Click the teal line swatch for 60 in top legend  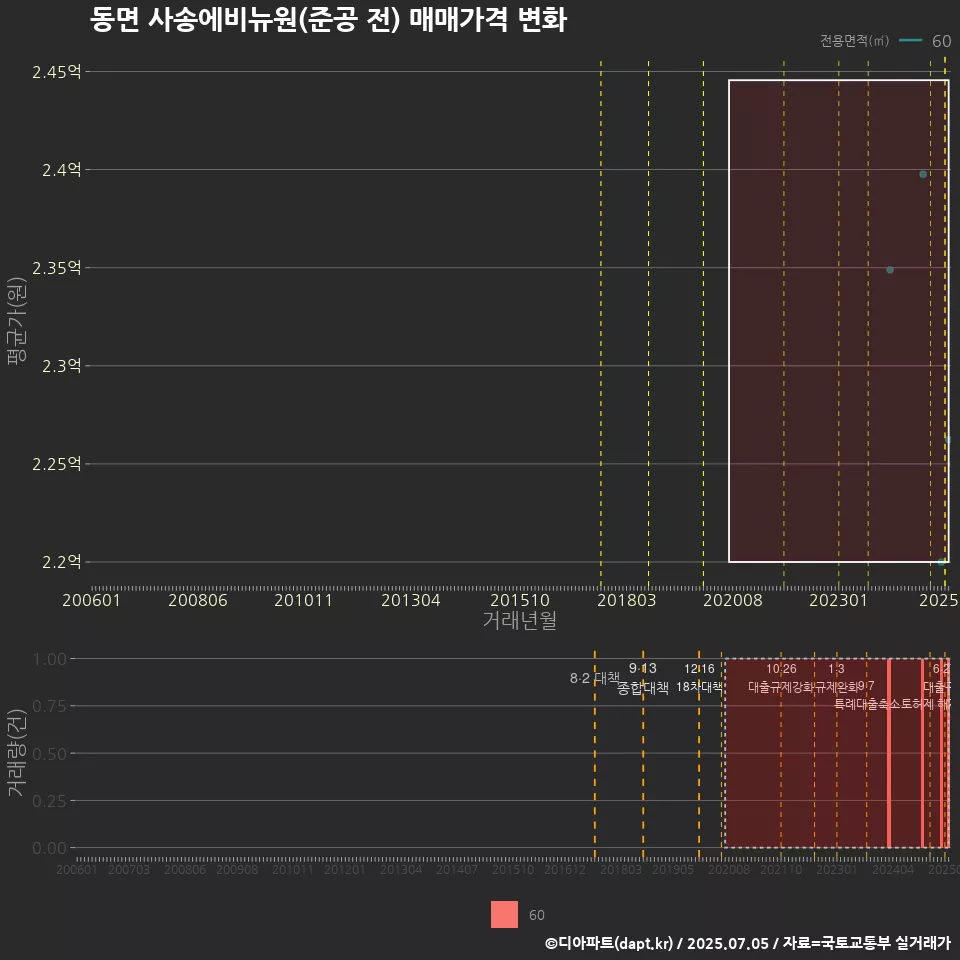(910, 40)
